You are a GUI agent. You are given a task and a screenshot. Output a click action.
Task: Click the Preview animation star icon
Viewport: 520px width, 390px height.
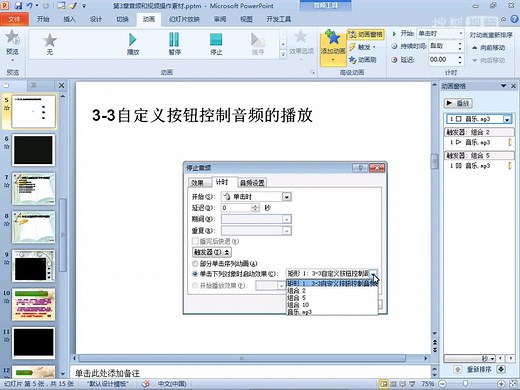point(12,37)
